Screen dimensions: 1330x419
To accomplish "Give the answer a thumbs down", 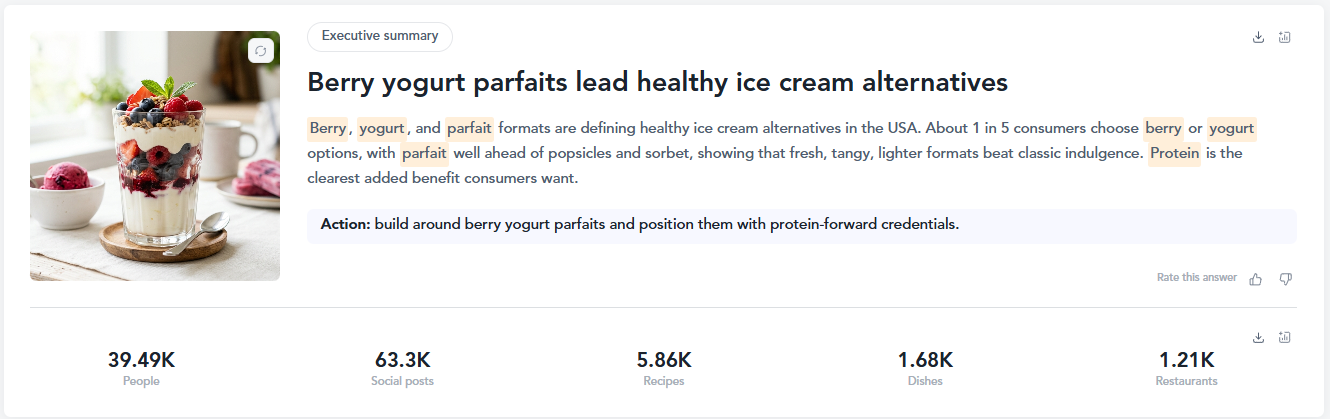I will [x=1286, y=279].
